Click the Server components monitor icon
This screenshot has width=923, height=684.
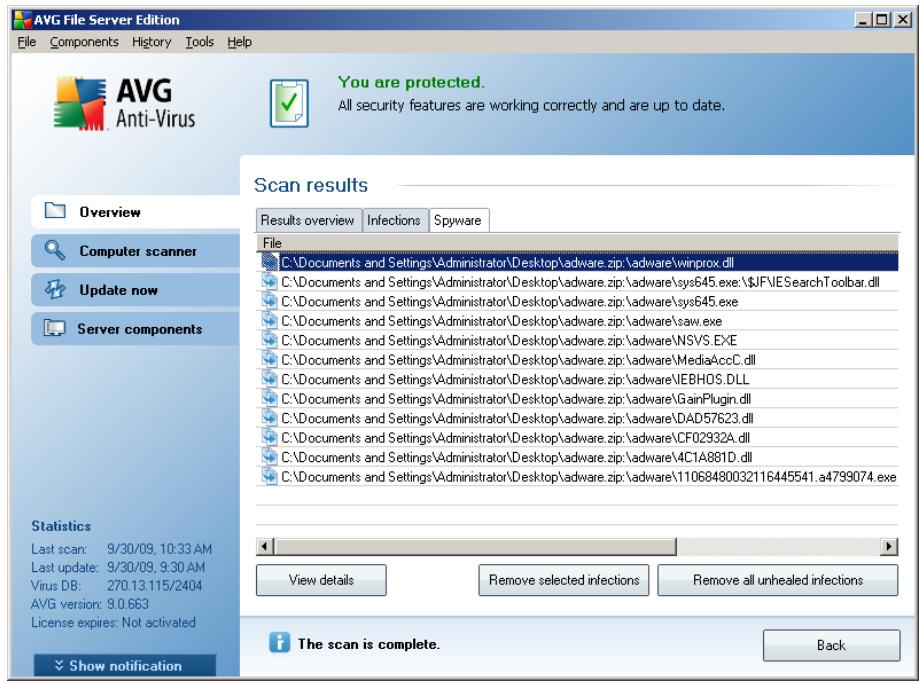point(55,328)
